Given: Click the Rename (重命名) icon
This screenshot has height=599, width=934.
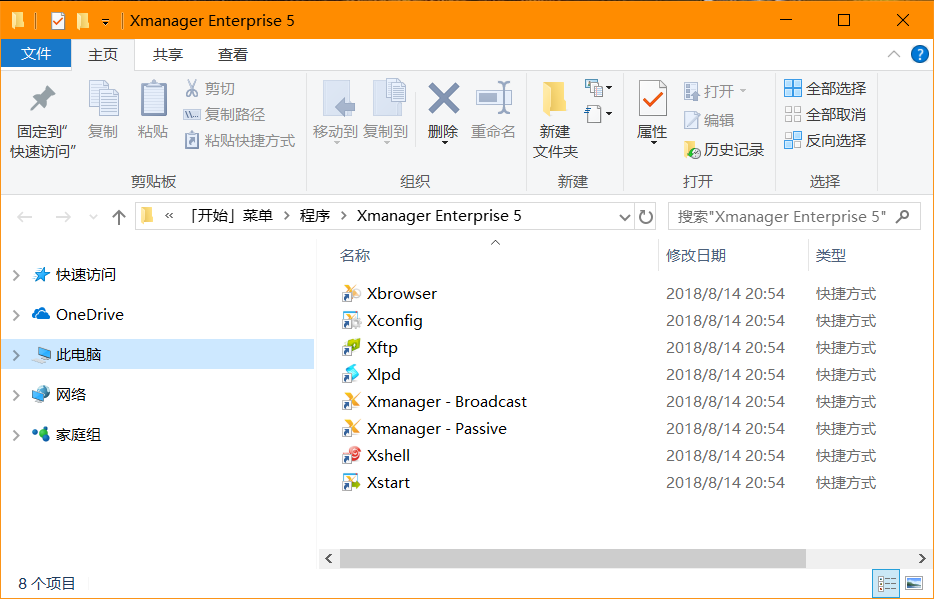Looking at the screenshot, I should pos(494,98).
